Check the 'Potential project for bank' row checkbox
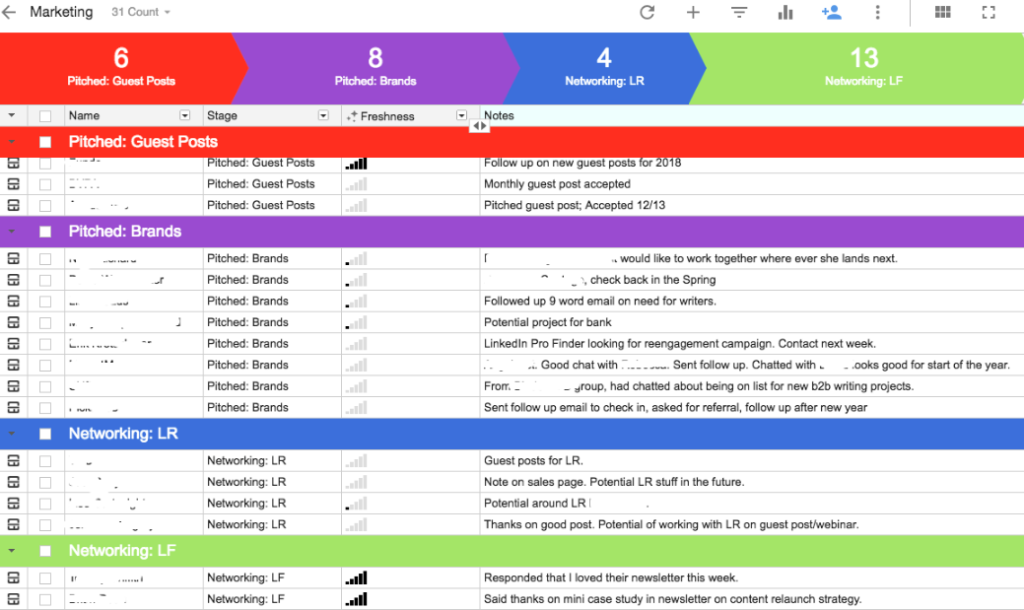The height and width of the screenshot is (610, 1024). click(x=45, y=323)
